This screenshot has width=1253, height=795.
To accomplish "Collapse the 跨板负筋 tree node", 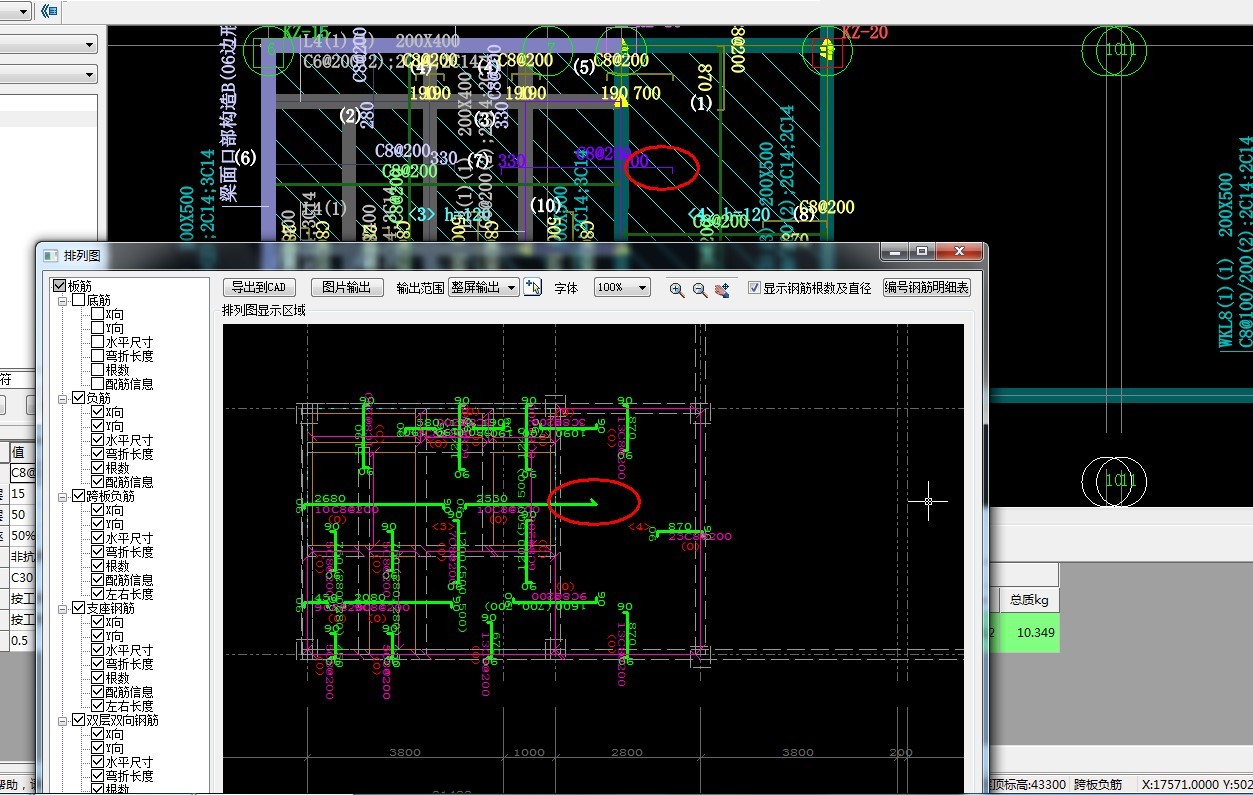I will point(63,496).
